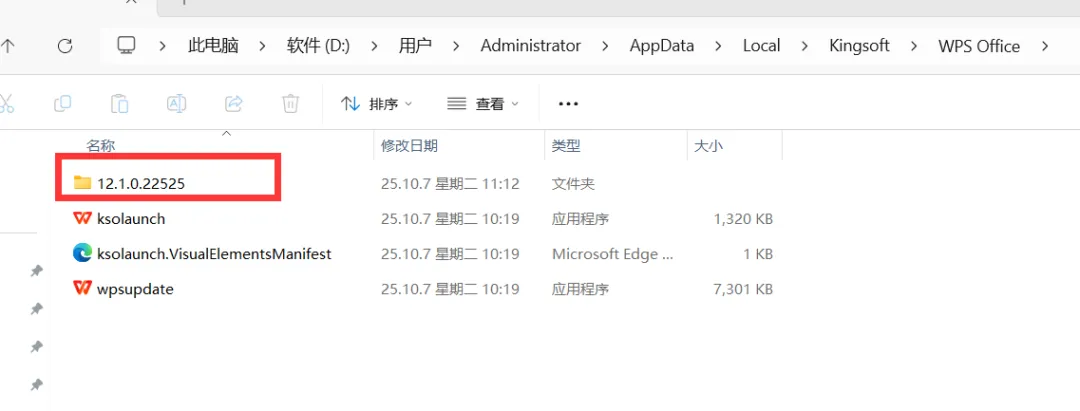1080x411 pixels.
Task: Click the Share icon in toolbar
Action: click(233, 104)
